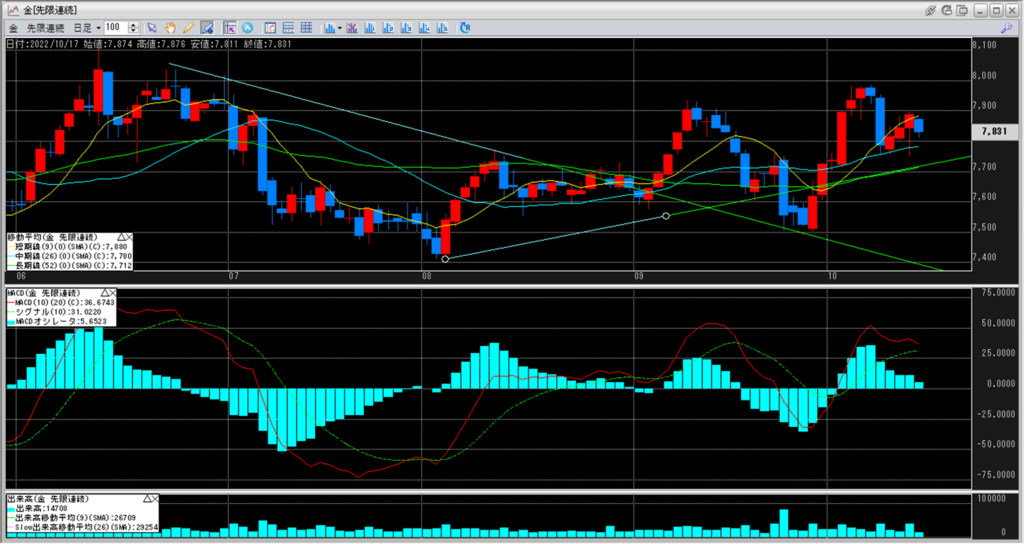Click the chart icon beside the window title
Screen dimensions: 1024x544
(13, 10)
